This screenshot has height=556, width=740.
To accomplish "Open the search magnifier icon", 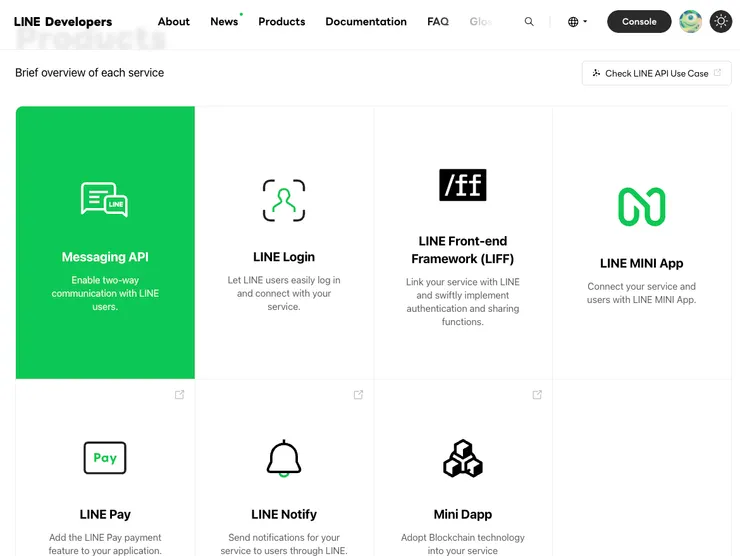I will click(x=529, y=22).
